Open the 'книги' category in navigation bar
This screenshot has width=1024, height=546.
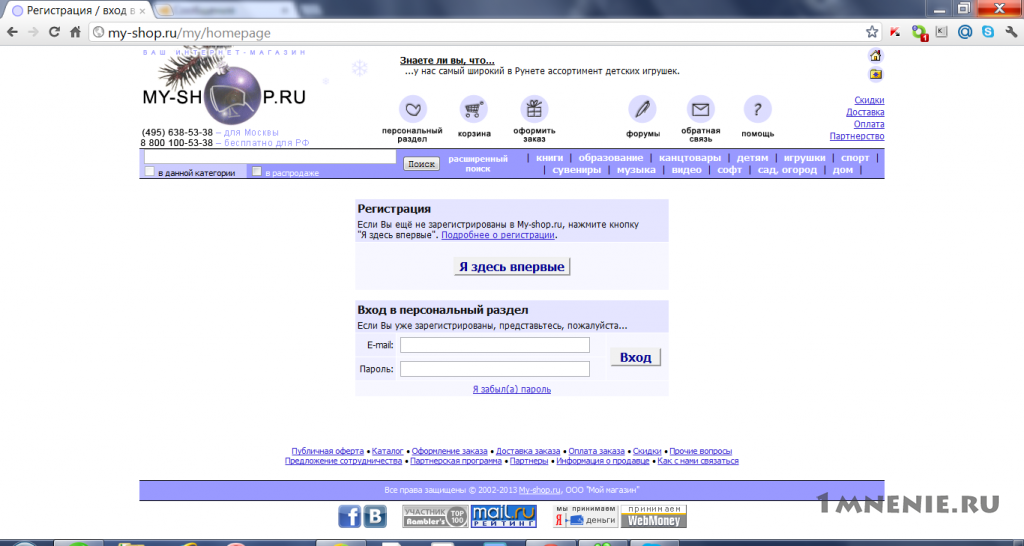[x=549, y=157]
